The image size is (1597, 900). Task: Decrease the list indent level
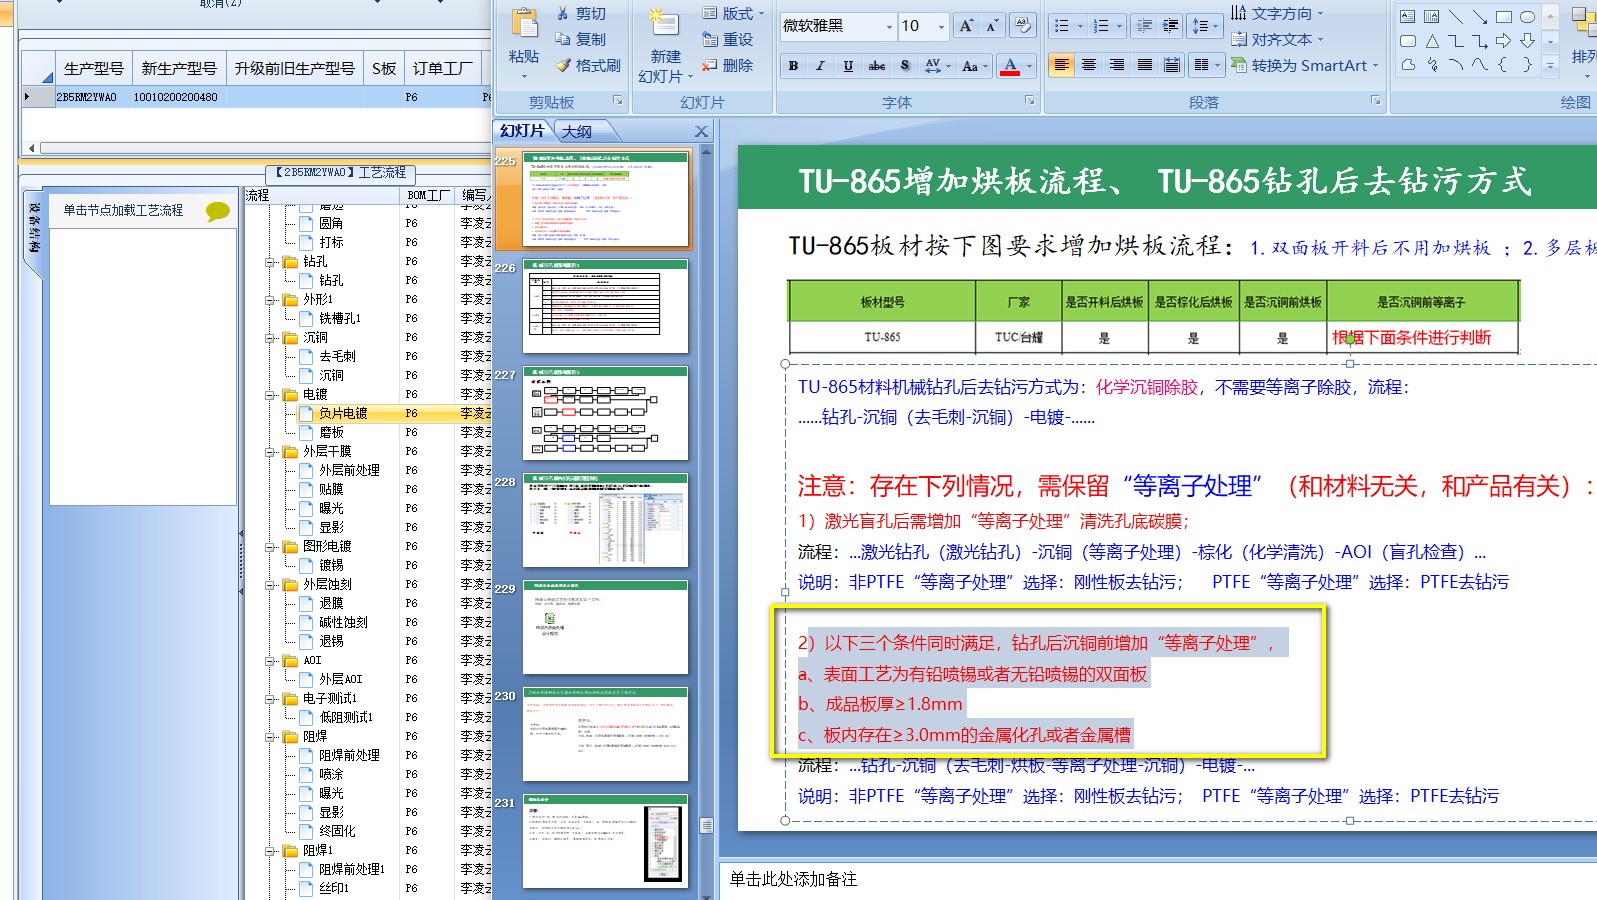(x=1145, y=26)
